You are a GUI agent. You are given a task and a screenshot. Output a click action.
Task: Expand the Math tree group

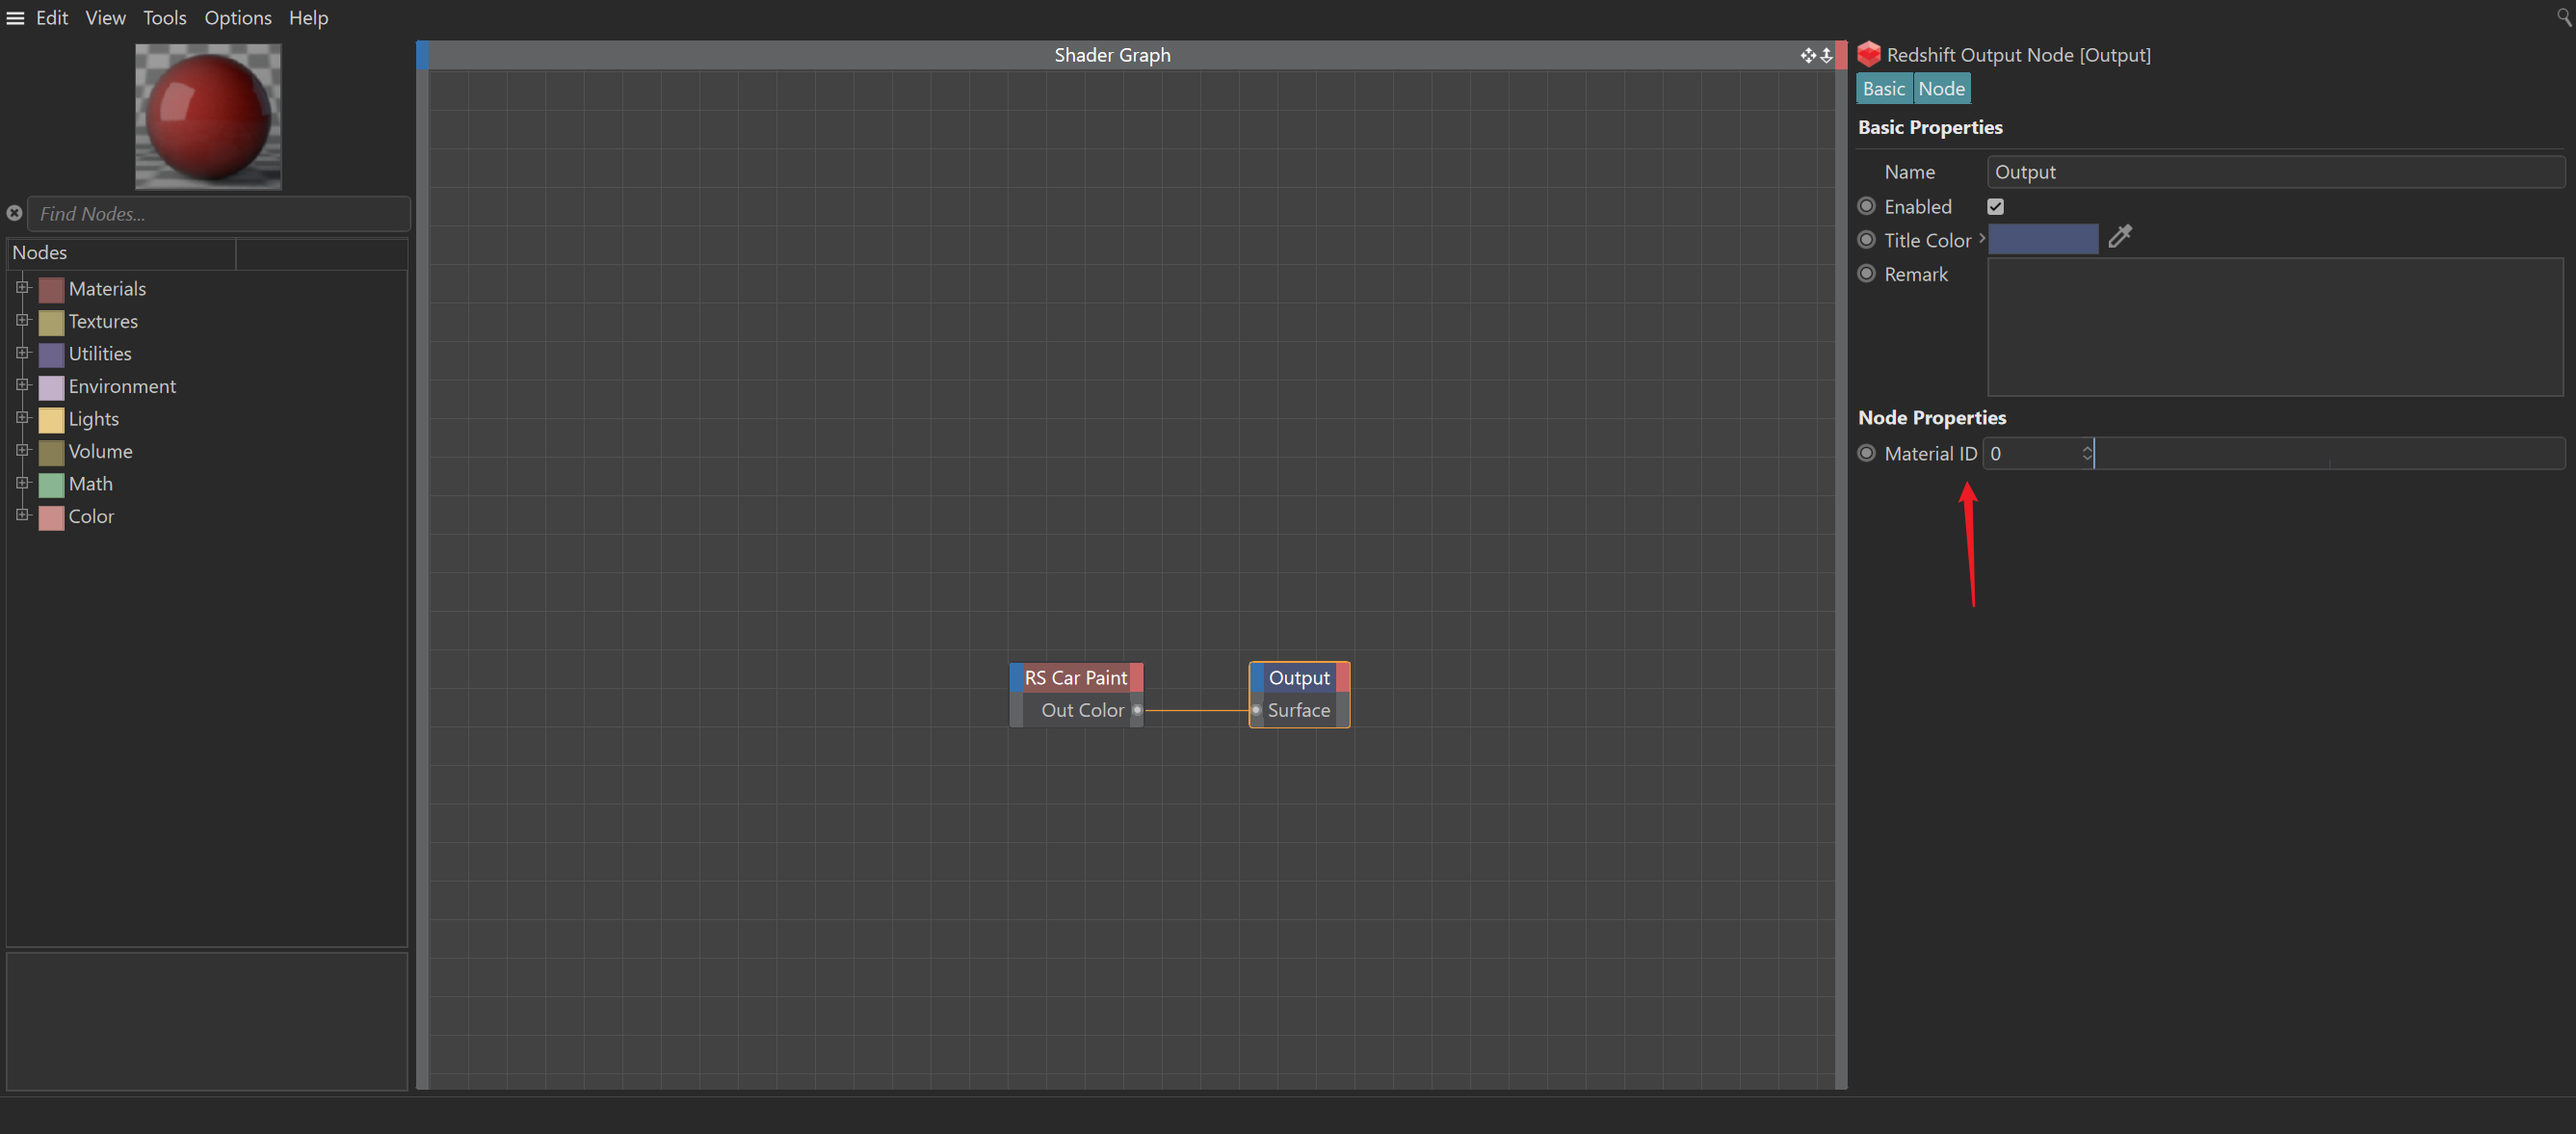(22, 483)
